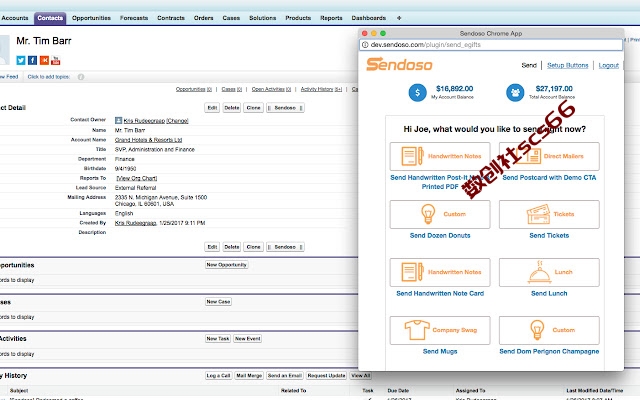Select the Tickets card

(549, 214)
